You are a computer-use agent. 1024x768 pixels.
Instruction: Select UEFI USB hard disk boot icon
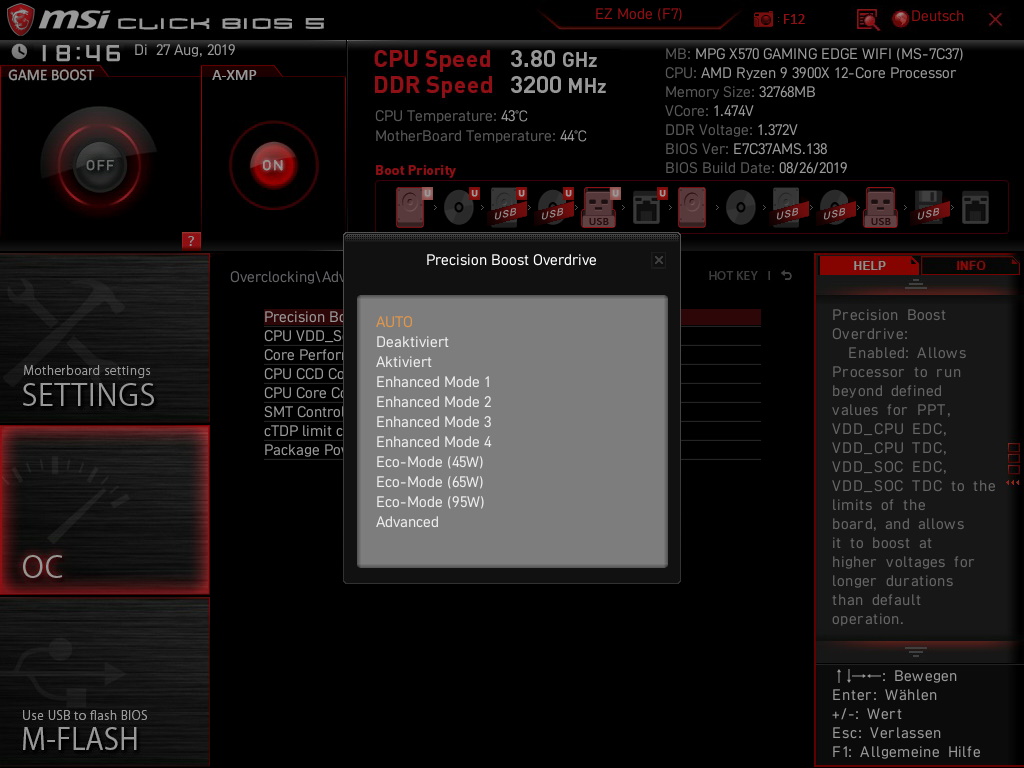tap(508, 207)
